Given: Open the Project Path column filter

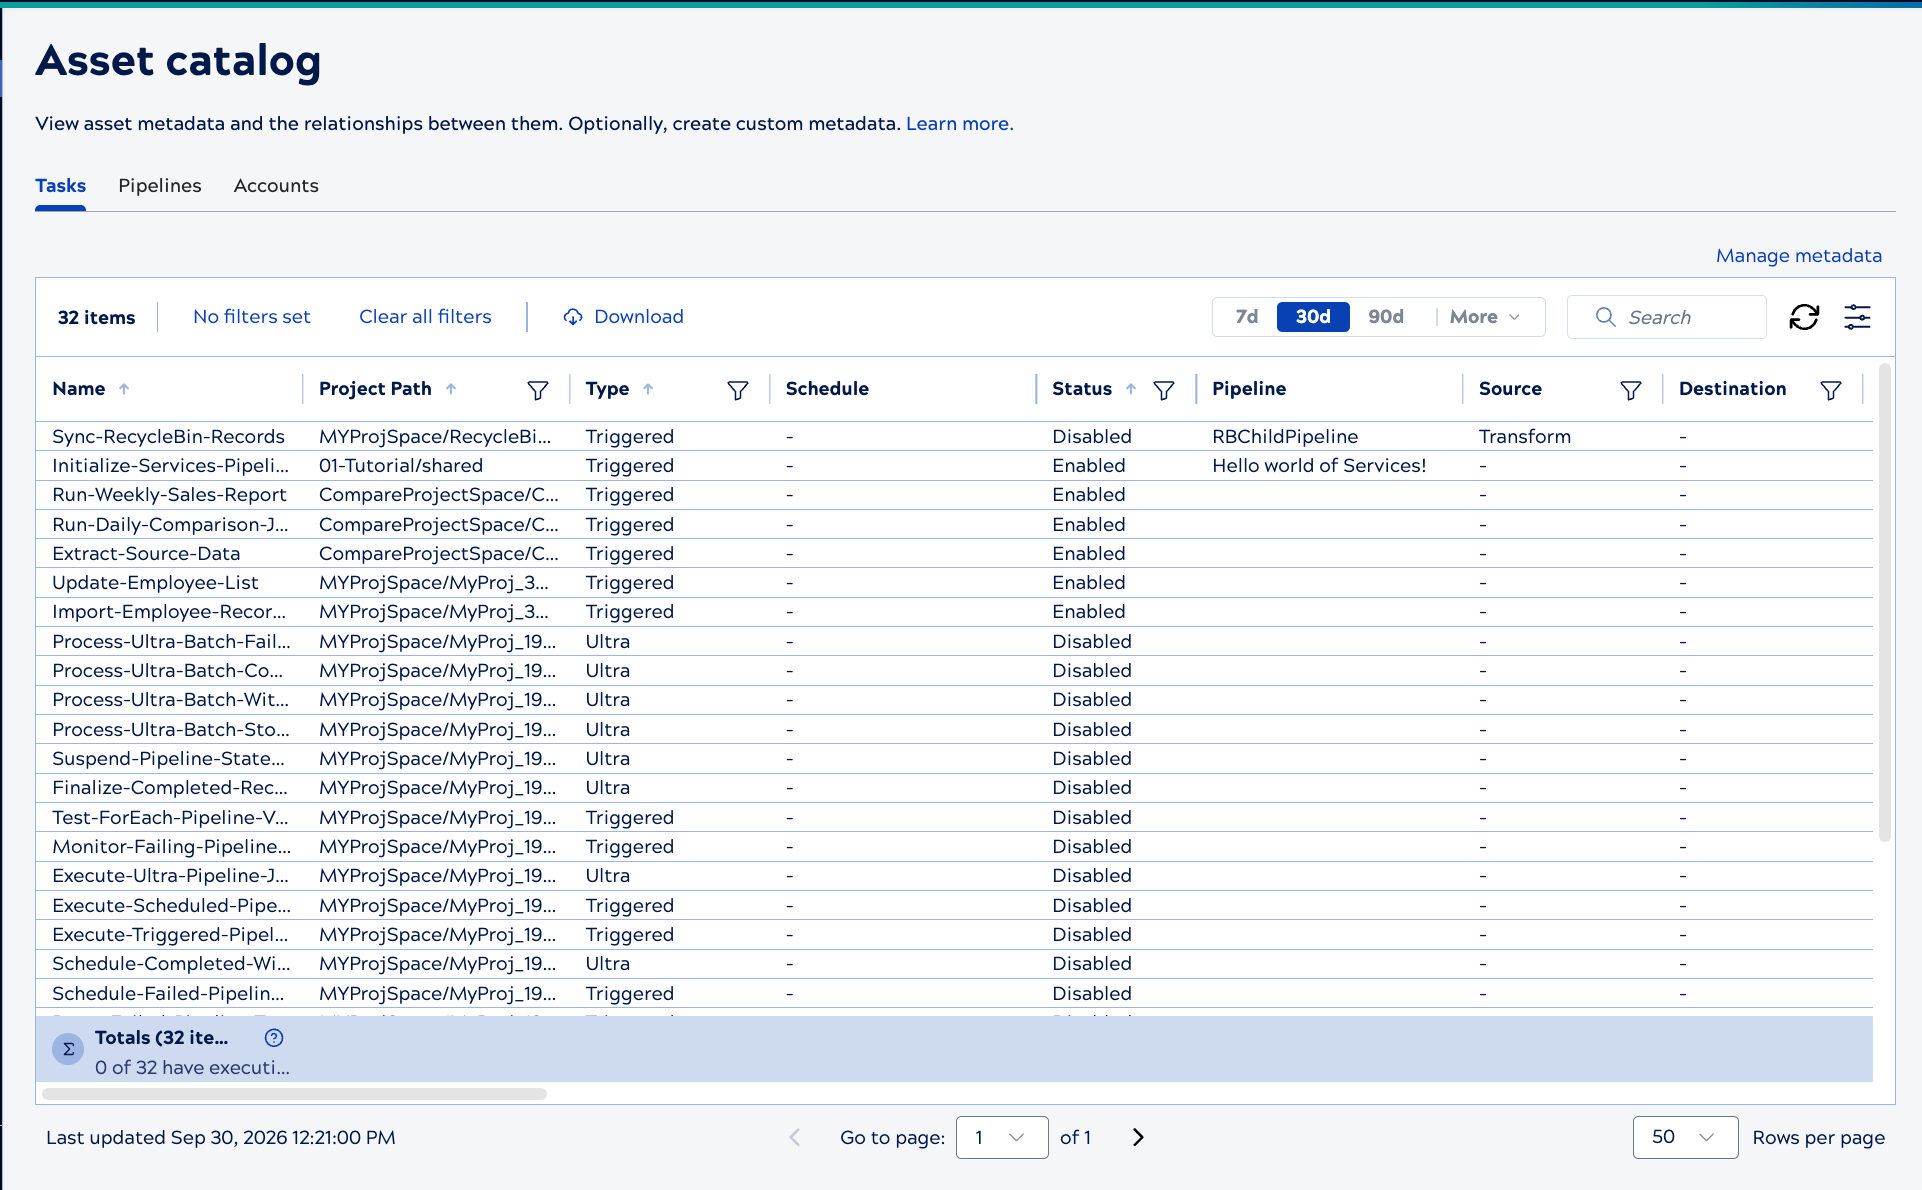Looking at the screenshot, I should click(x=538, y=390).
